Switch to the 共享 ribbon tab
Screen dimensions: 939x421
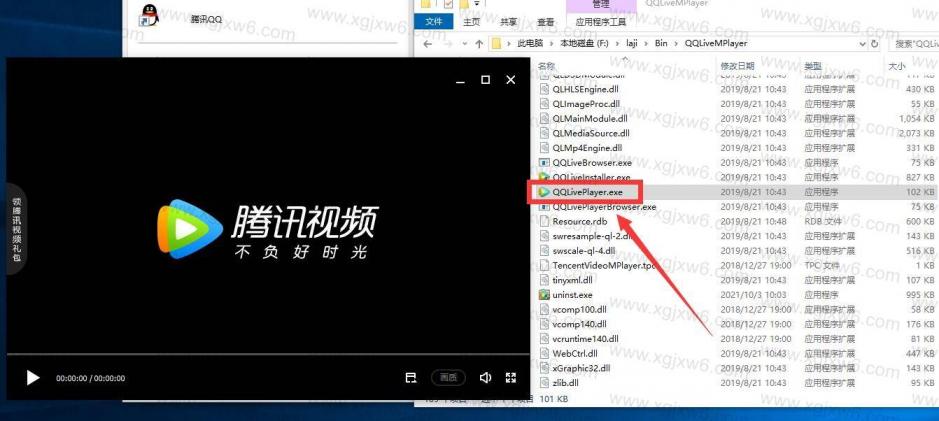pos(508,22)
